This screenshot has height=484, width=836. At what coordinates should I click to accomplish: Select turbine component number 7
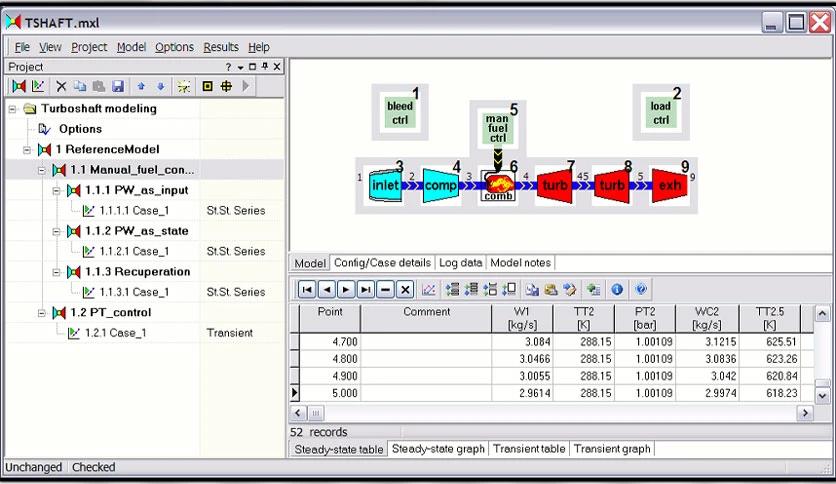554,185
